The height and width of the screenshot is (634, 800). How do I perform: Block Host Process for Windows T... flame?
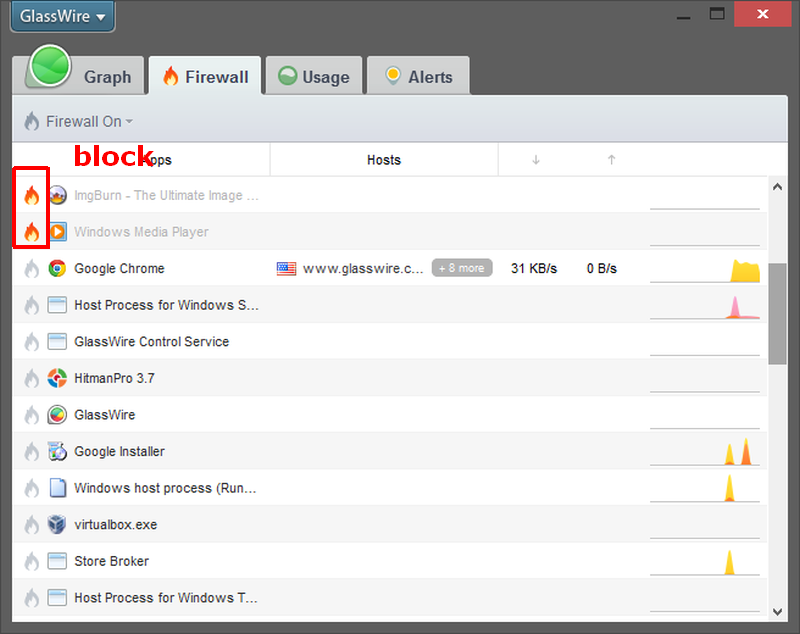32,598
